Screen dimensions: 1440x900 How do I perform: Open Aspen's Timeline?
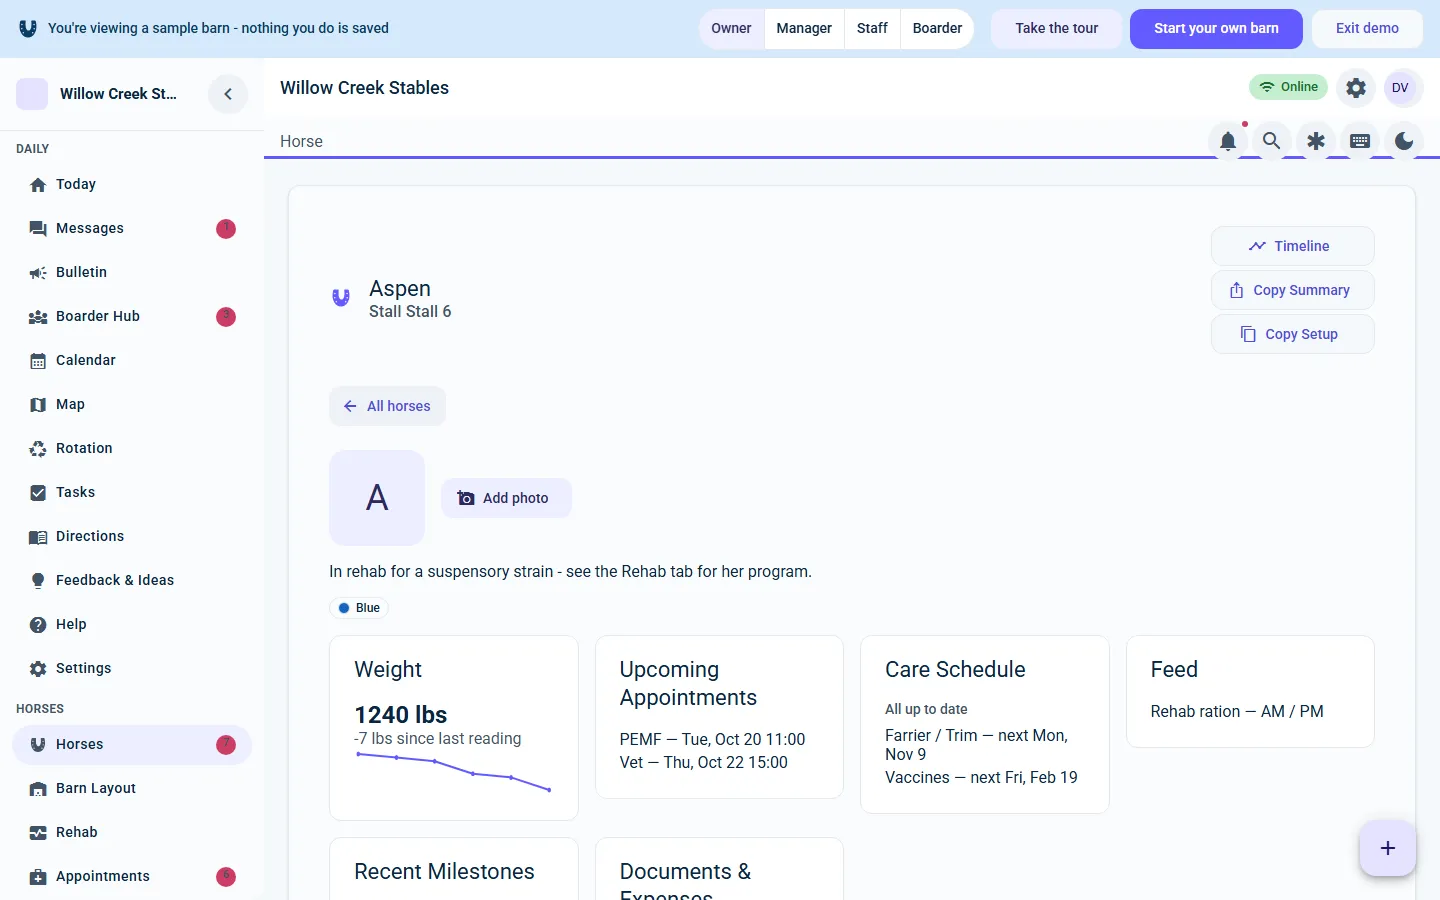pyautogui.click(x=1292, y=246)
